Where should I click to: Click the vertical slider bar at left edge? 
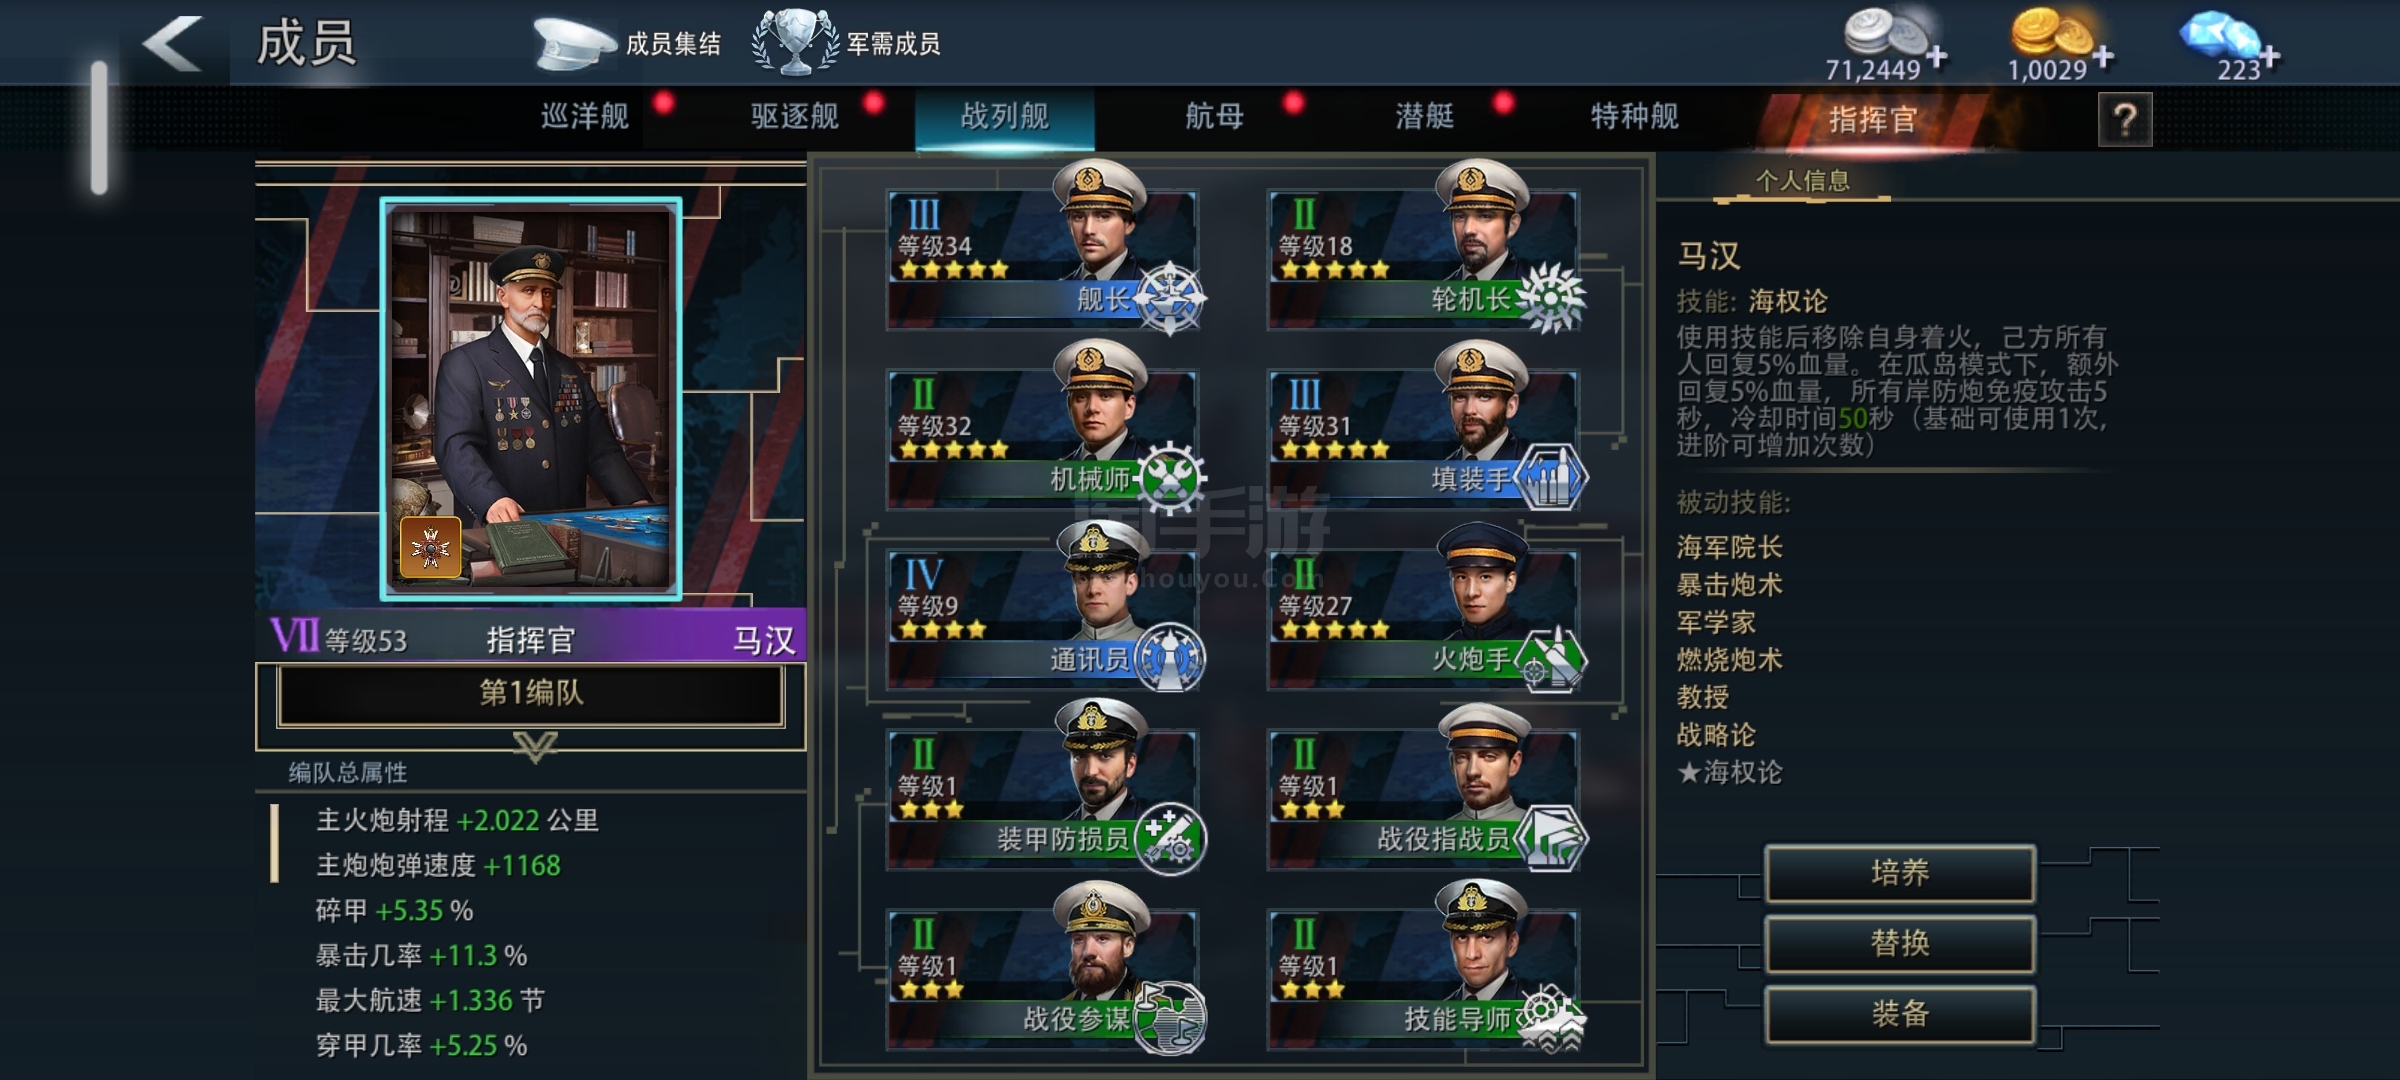coord(99,127)
